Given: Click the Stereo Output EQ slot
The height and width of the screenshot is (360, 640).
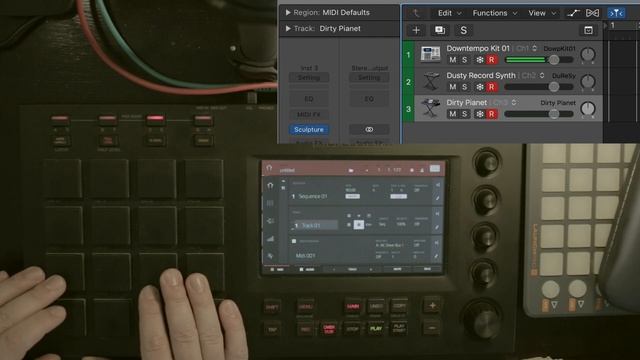Looking at the screenshot, I should (x=369, y=99).
